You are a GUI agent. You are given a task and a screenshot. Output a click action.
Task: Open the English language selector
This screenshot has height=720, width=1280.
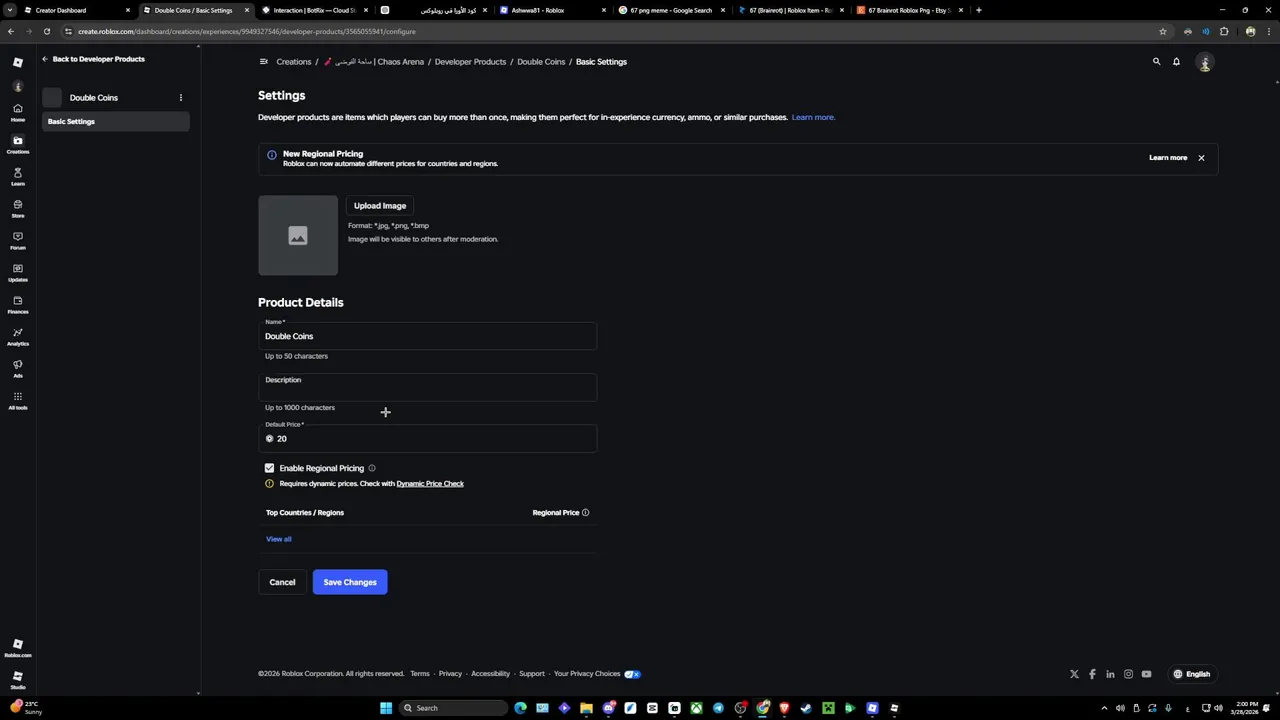pos(1192,674)
